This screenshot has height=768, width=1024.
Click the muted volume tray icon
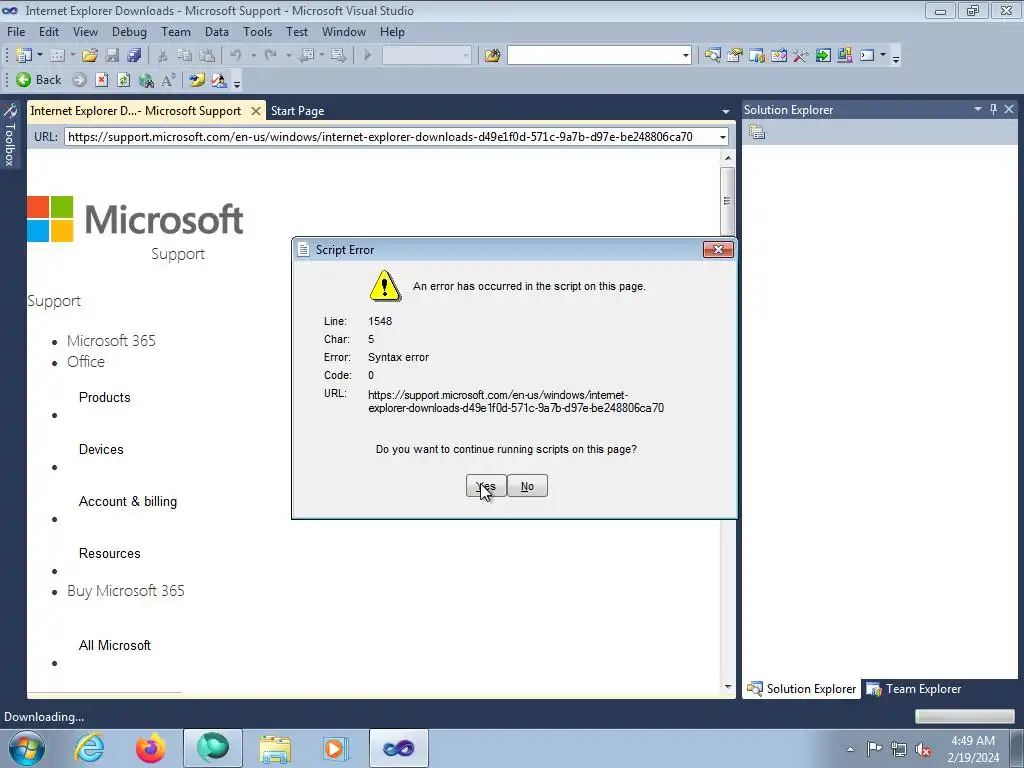[x=923, y=749]
